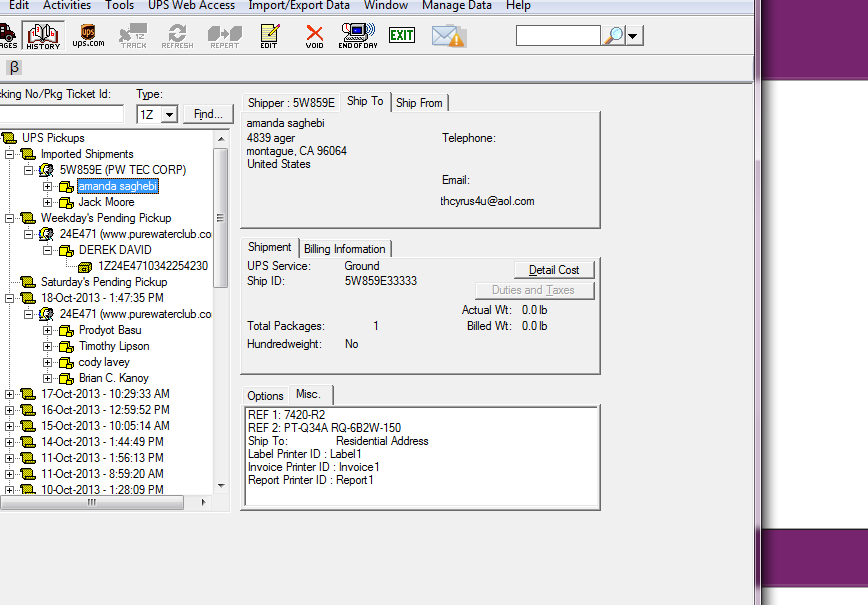
Task: Click the Edit shipment toolbar icon
Action: [269, 36]
